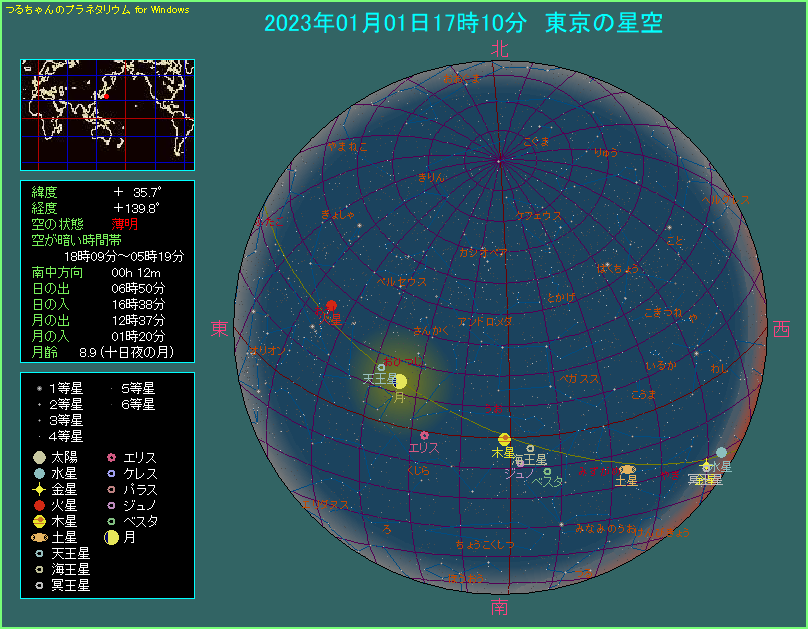Click the red 薄明 sky-state value

point(125,224)
